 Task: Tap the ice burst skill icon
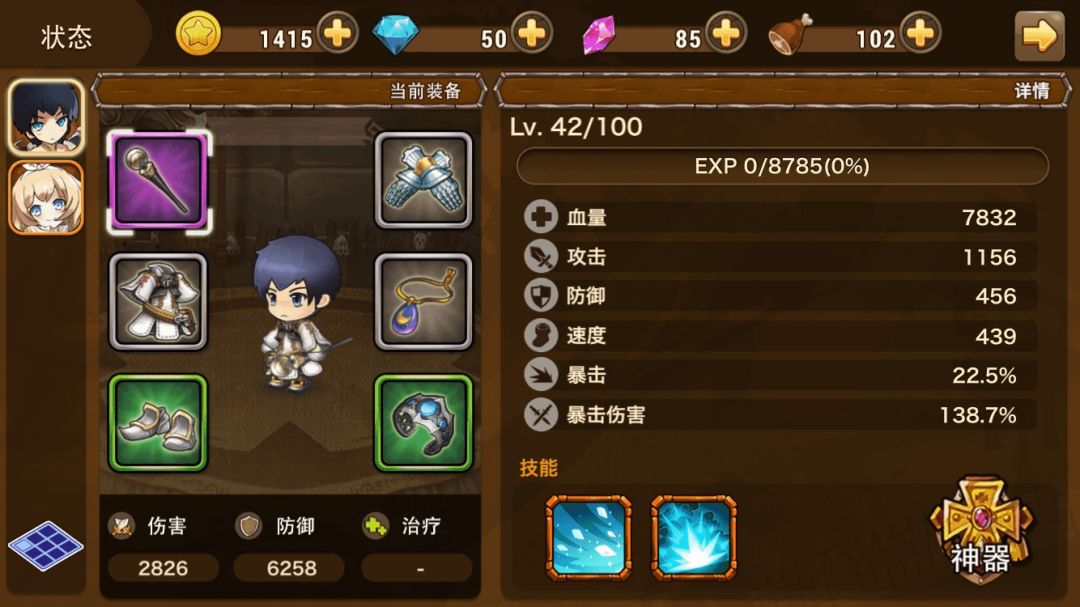pyautogui.click(x=694, y=537)
